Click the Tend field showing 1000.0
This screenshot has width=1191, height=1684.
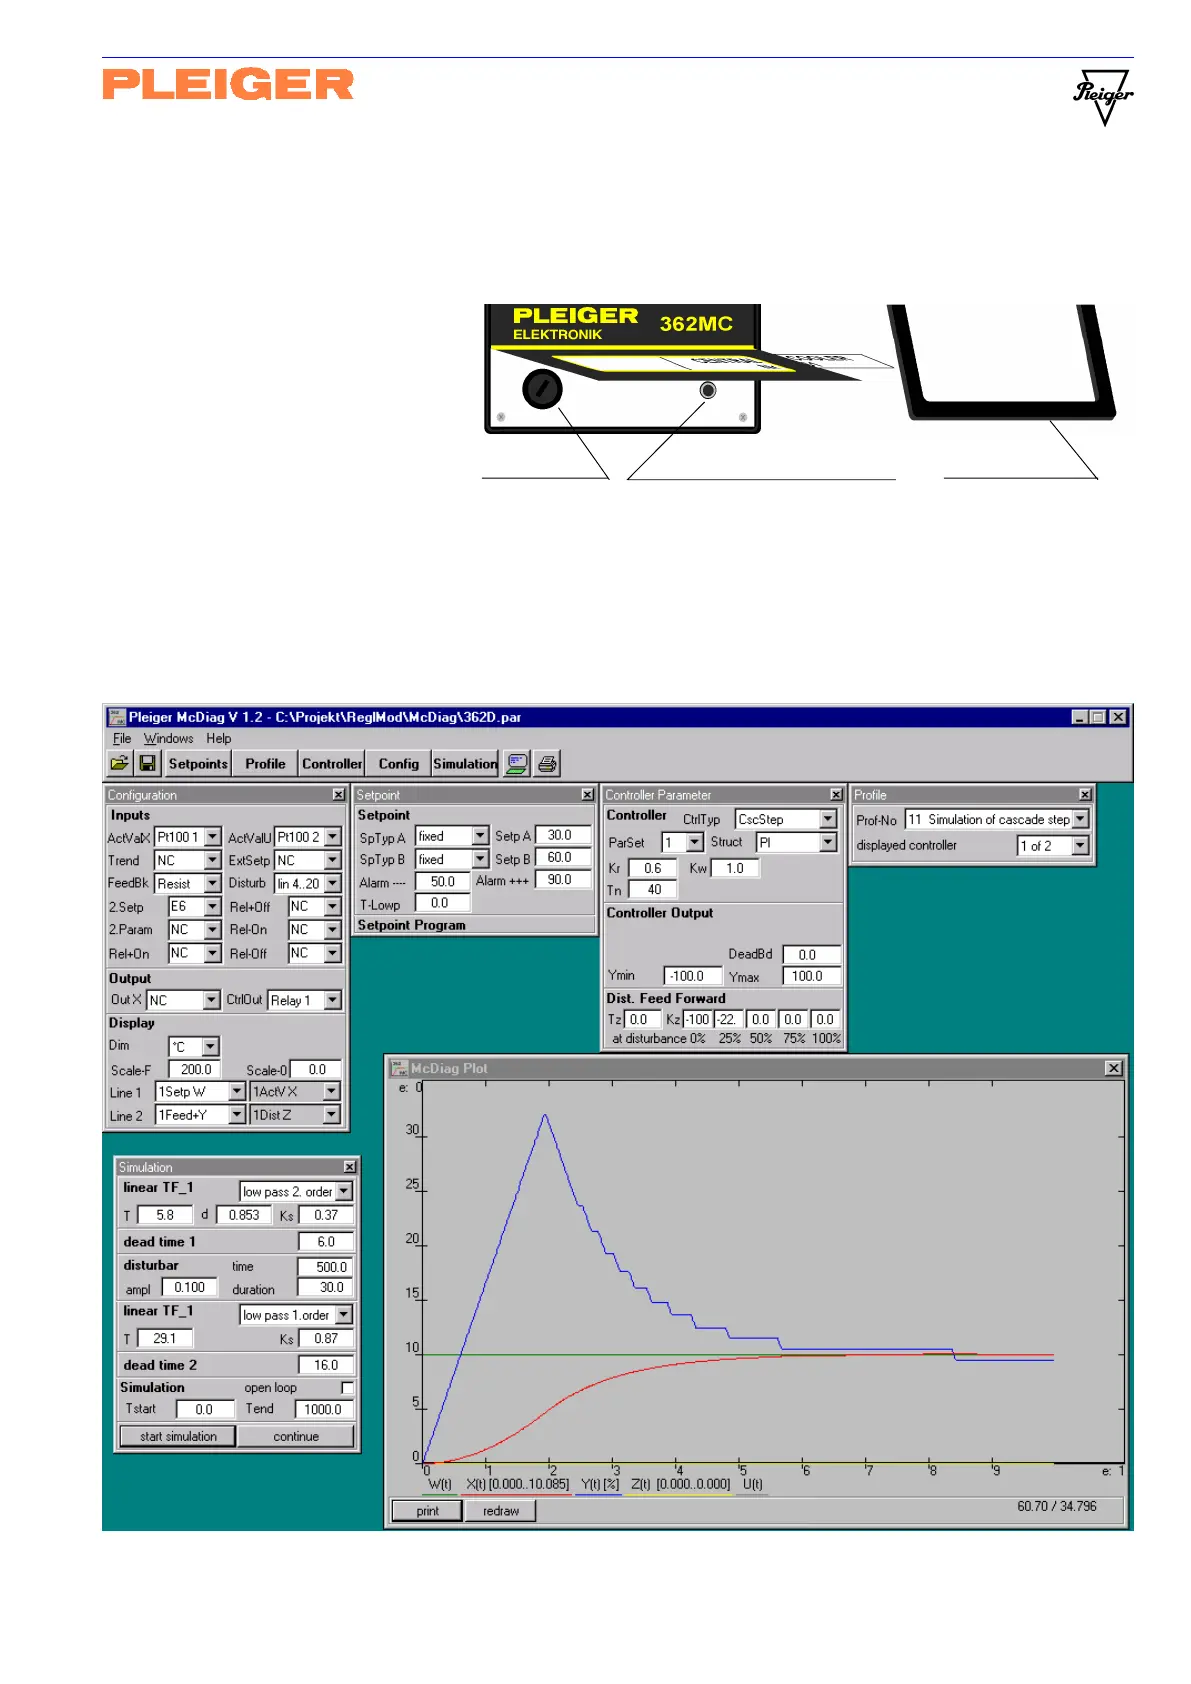point(324,1409)
